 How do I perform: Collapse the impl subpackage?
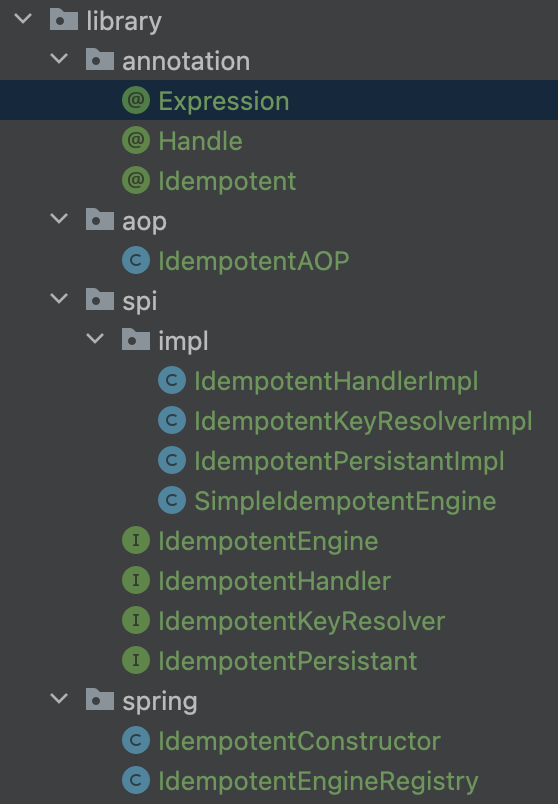pos(95,339)
